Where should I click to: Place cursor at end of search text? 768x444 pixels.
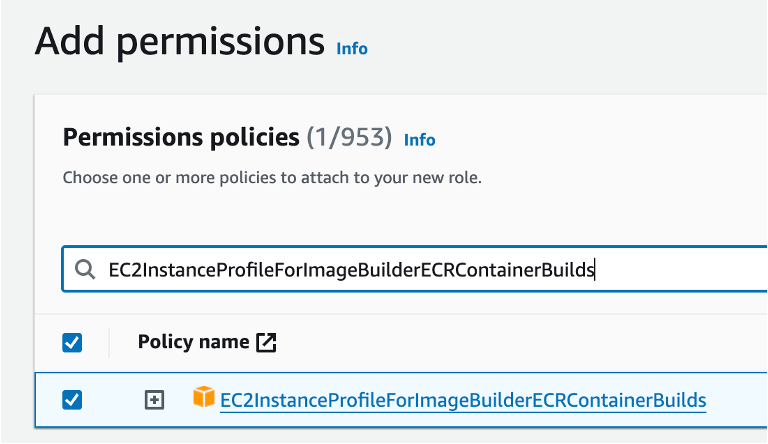pyautogui.click(x=596, y=270)
